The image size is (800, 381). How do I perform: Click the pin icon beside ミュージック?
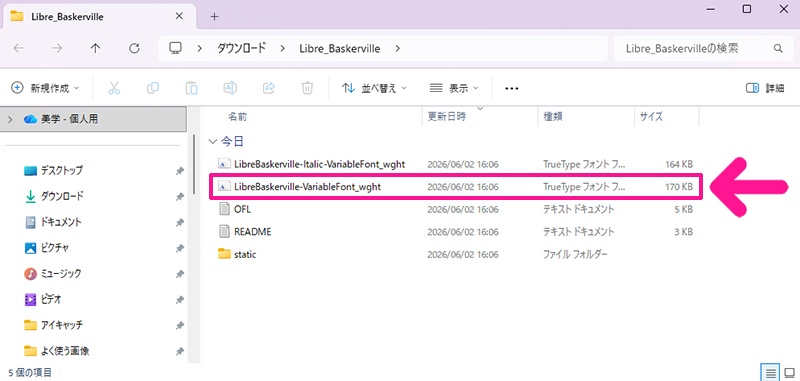coord(180,274)
